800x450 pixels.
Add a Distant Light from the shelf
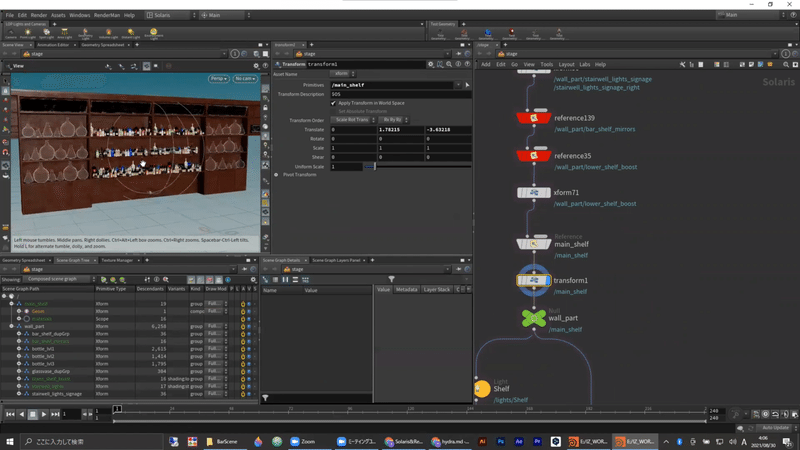tap(131, 34)
